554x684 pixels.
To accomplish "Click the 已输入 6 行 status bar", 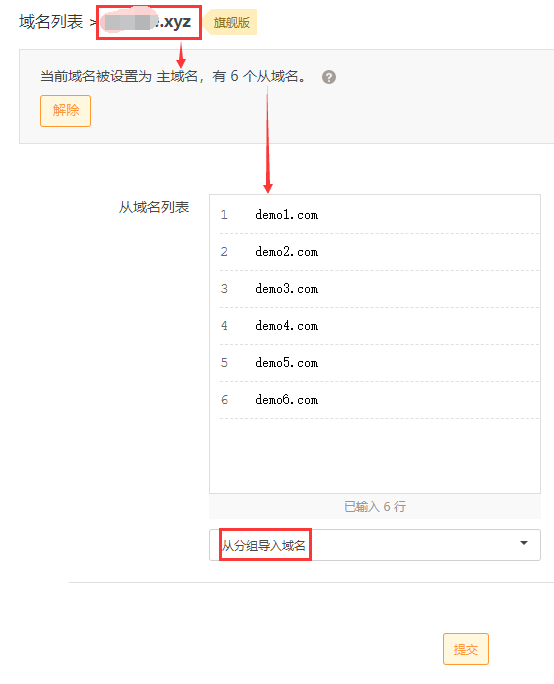I will click(375, 506).
